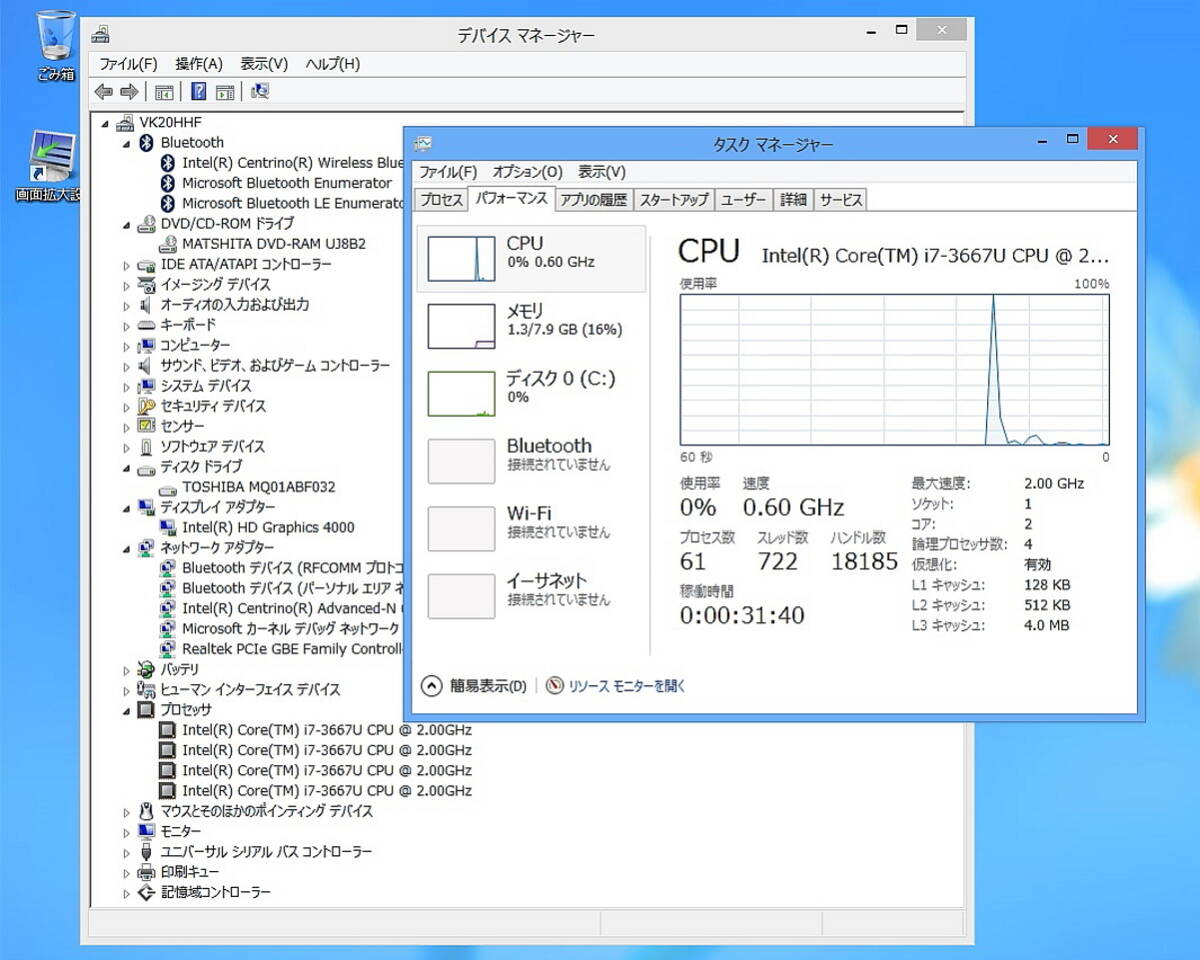Open 表示(V) menu in Task Manager
The width and height of the screenshot is (1200, 960).
(602, 172)
